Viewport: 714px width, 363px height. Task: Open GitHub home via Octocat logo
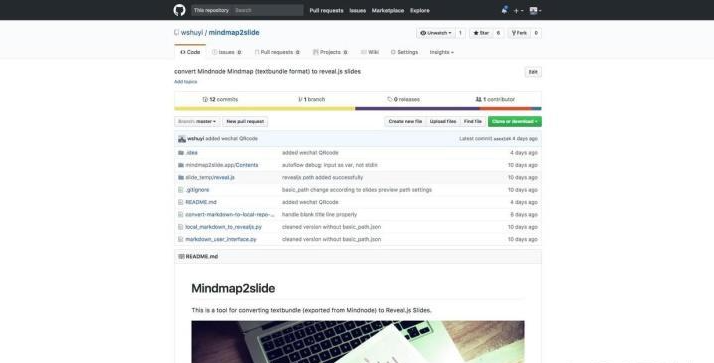179,10
